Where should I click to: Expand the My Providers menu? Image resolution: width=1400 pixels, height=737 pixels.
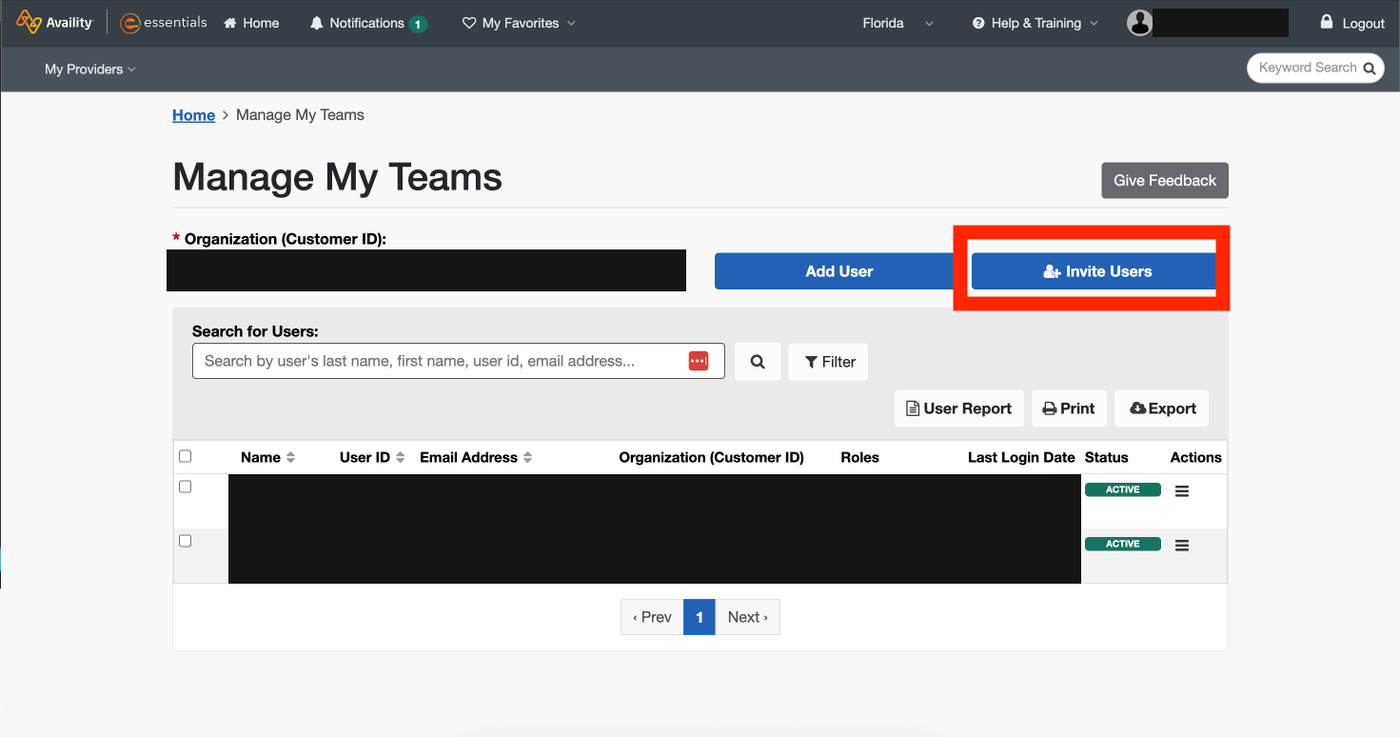pos(90,69)
